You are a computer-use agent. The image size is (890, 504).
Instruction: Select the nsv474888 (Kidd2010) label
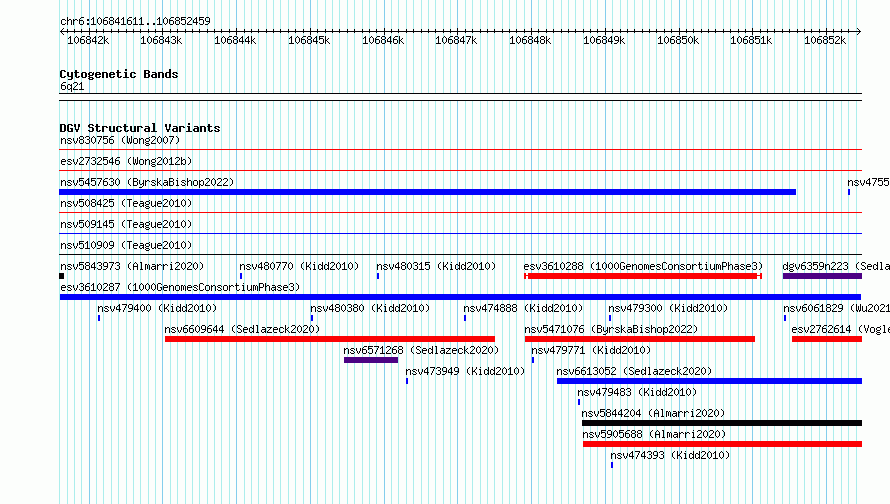523,308
